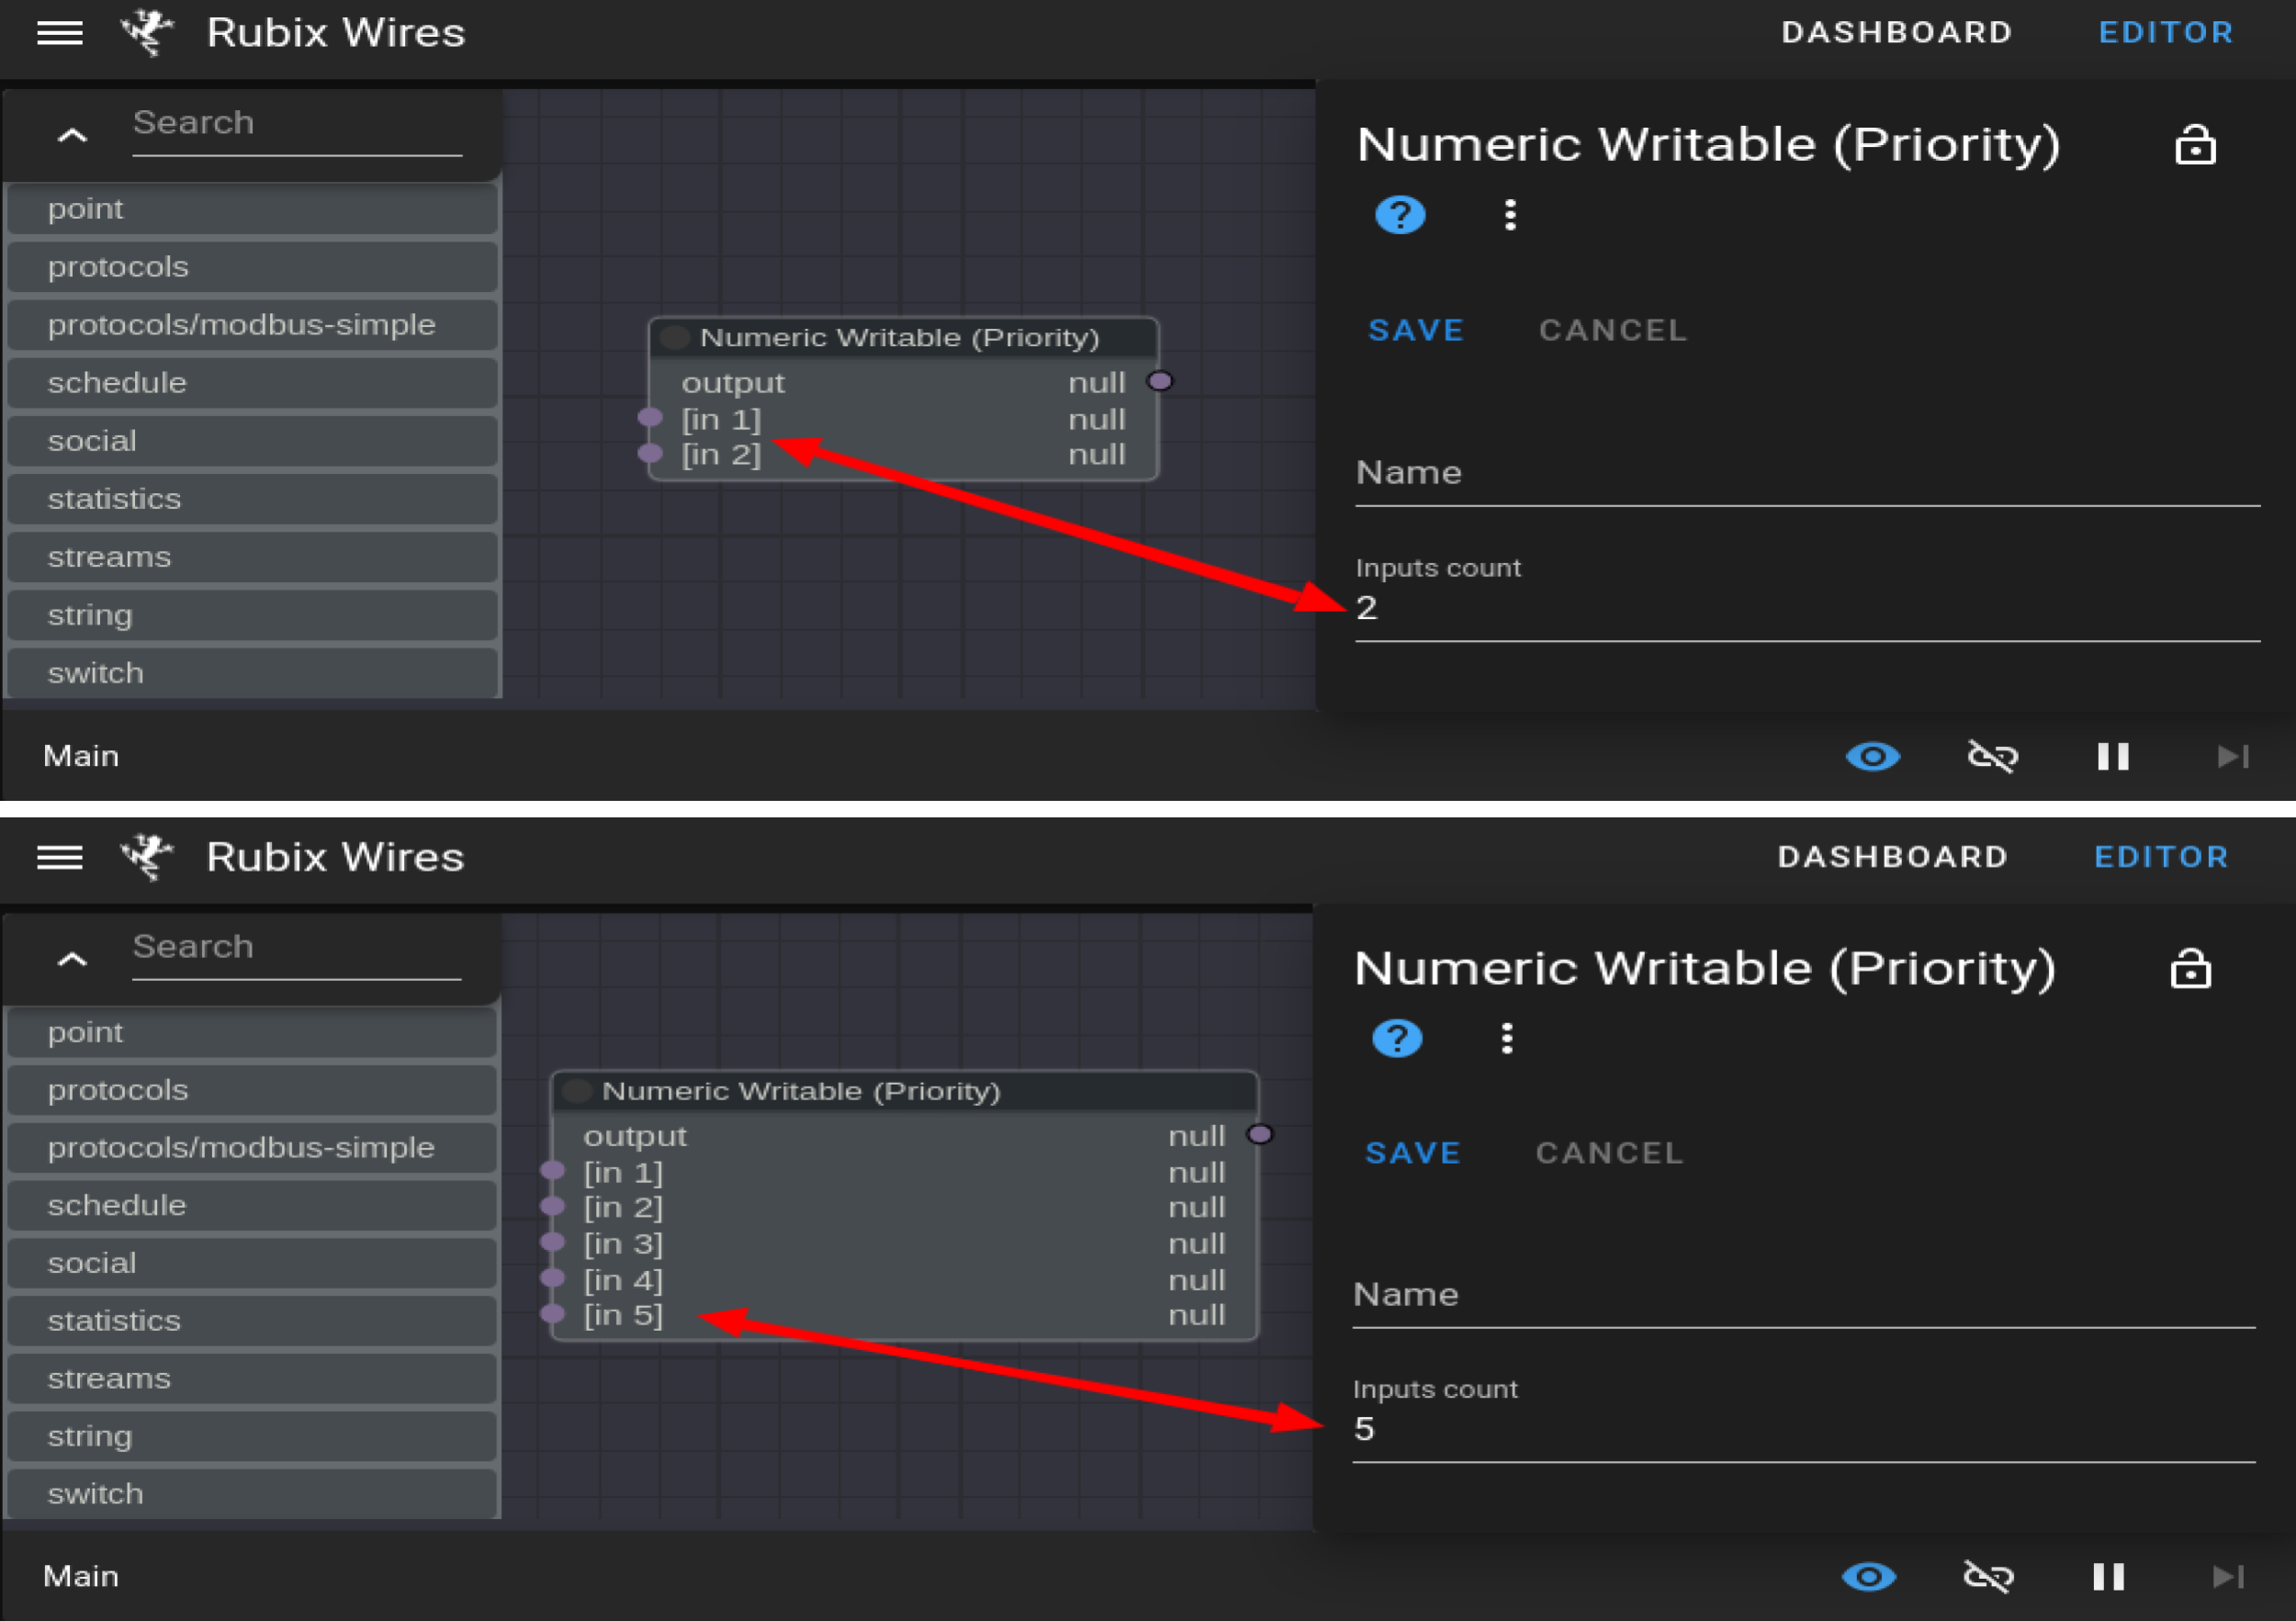The image size is (2296, 1621).
Task: Pause the engine in the upper screenshot
Action: click(2113, 756)
